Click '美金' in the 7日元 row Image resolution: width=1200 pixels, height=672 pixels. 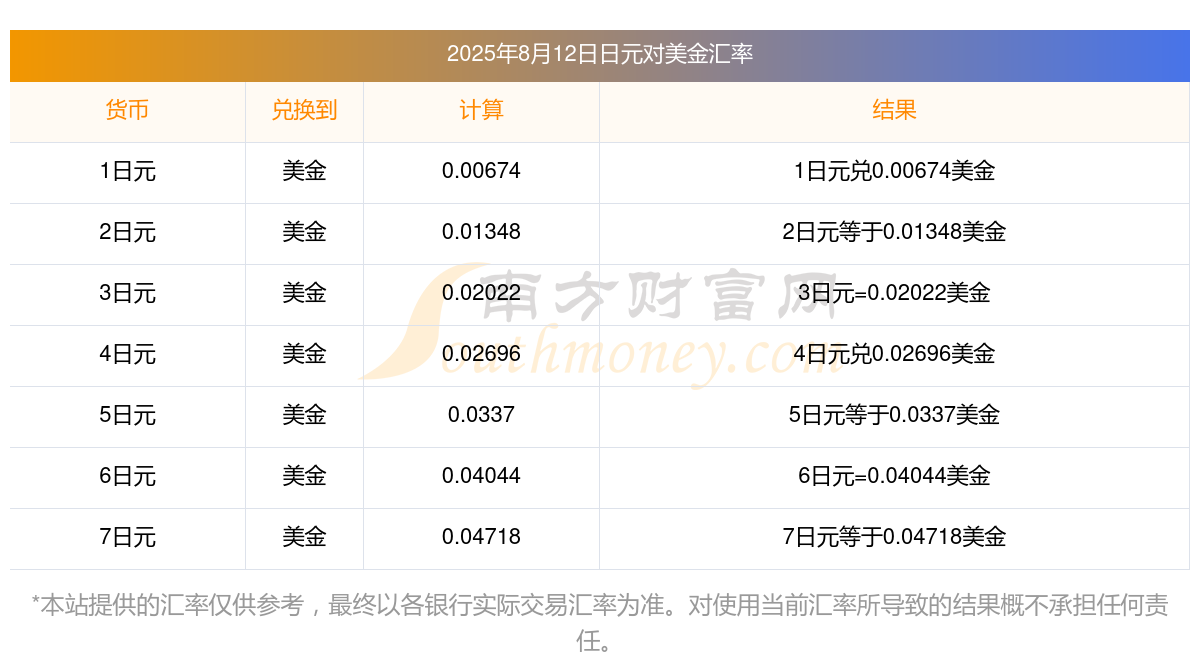304,537
